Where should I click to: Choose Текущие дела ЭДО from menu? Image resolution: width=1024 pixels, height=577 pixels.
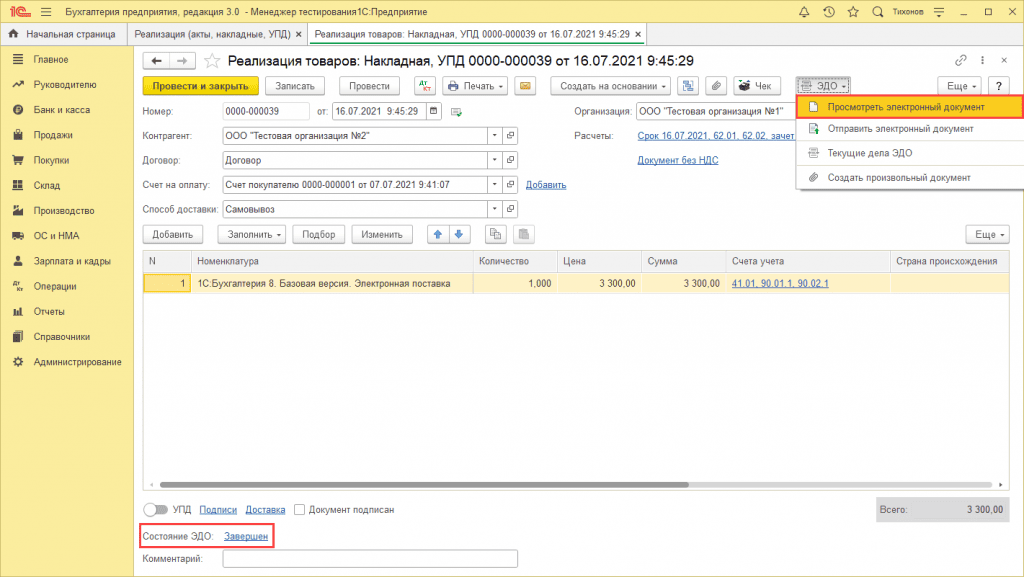869,153
